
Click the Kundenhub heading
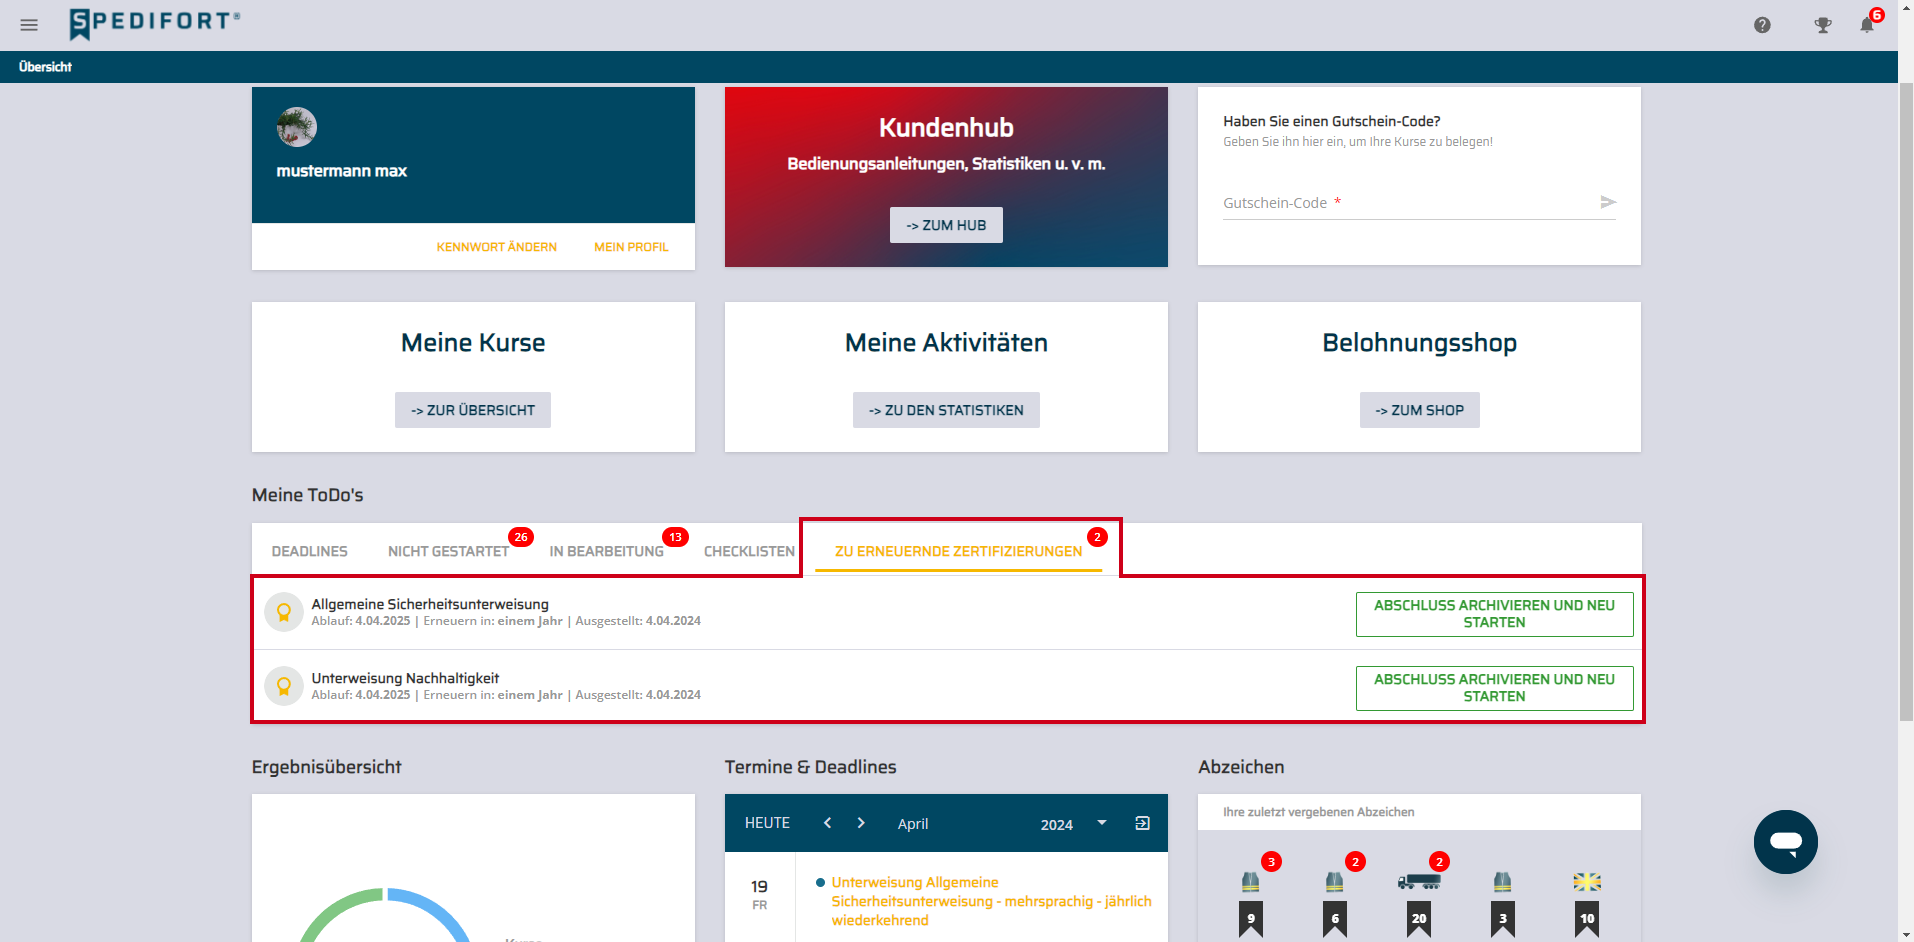(x=946, y=128)
